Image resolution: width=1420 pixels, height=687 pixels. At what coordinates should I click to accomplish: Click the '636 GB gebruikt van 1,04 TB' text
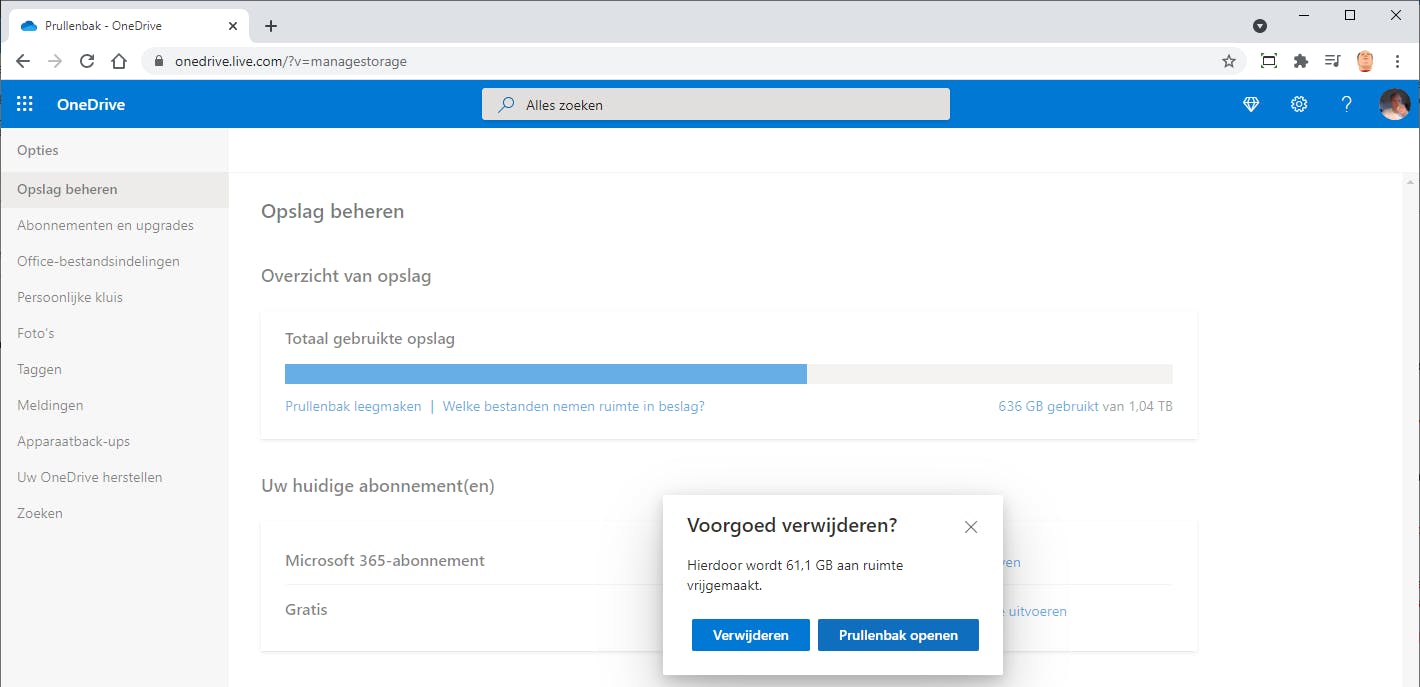(x=1085, y=406)
